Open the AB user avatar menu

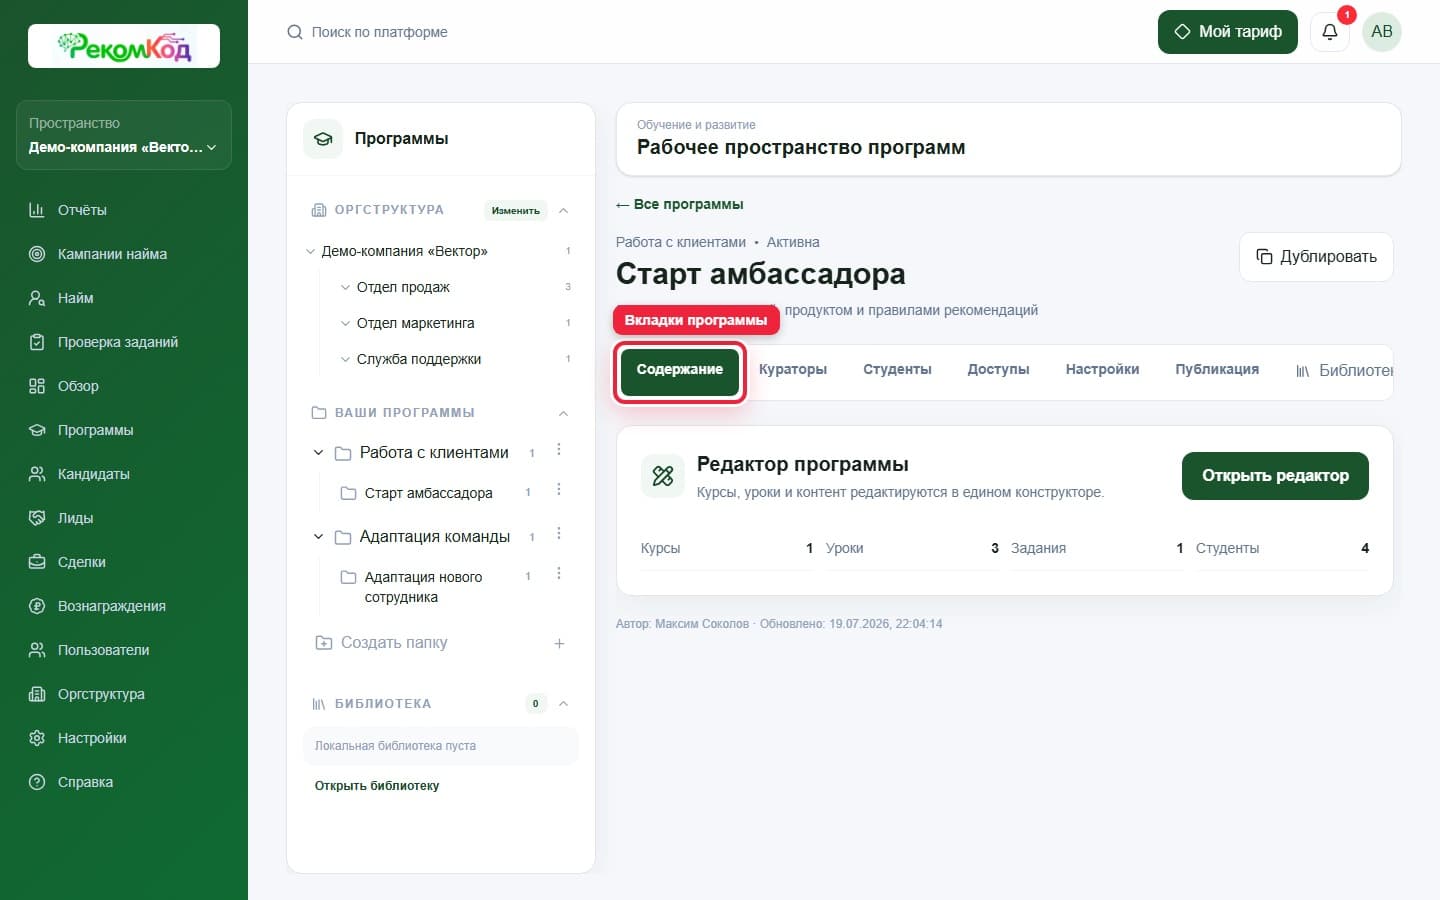click(1382, 32)
